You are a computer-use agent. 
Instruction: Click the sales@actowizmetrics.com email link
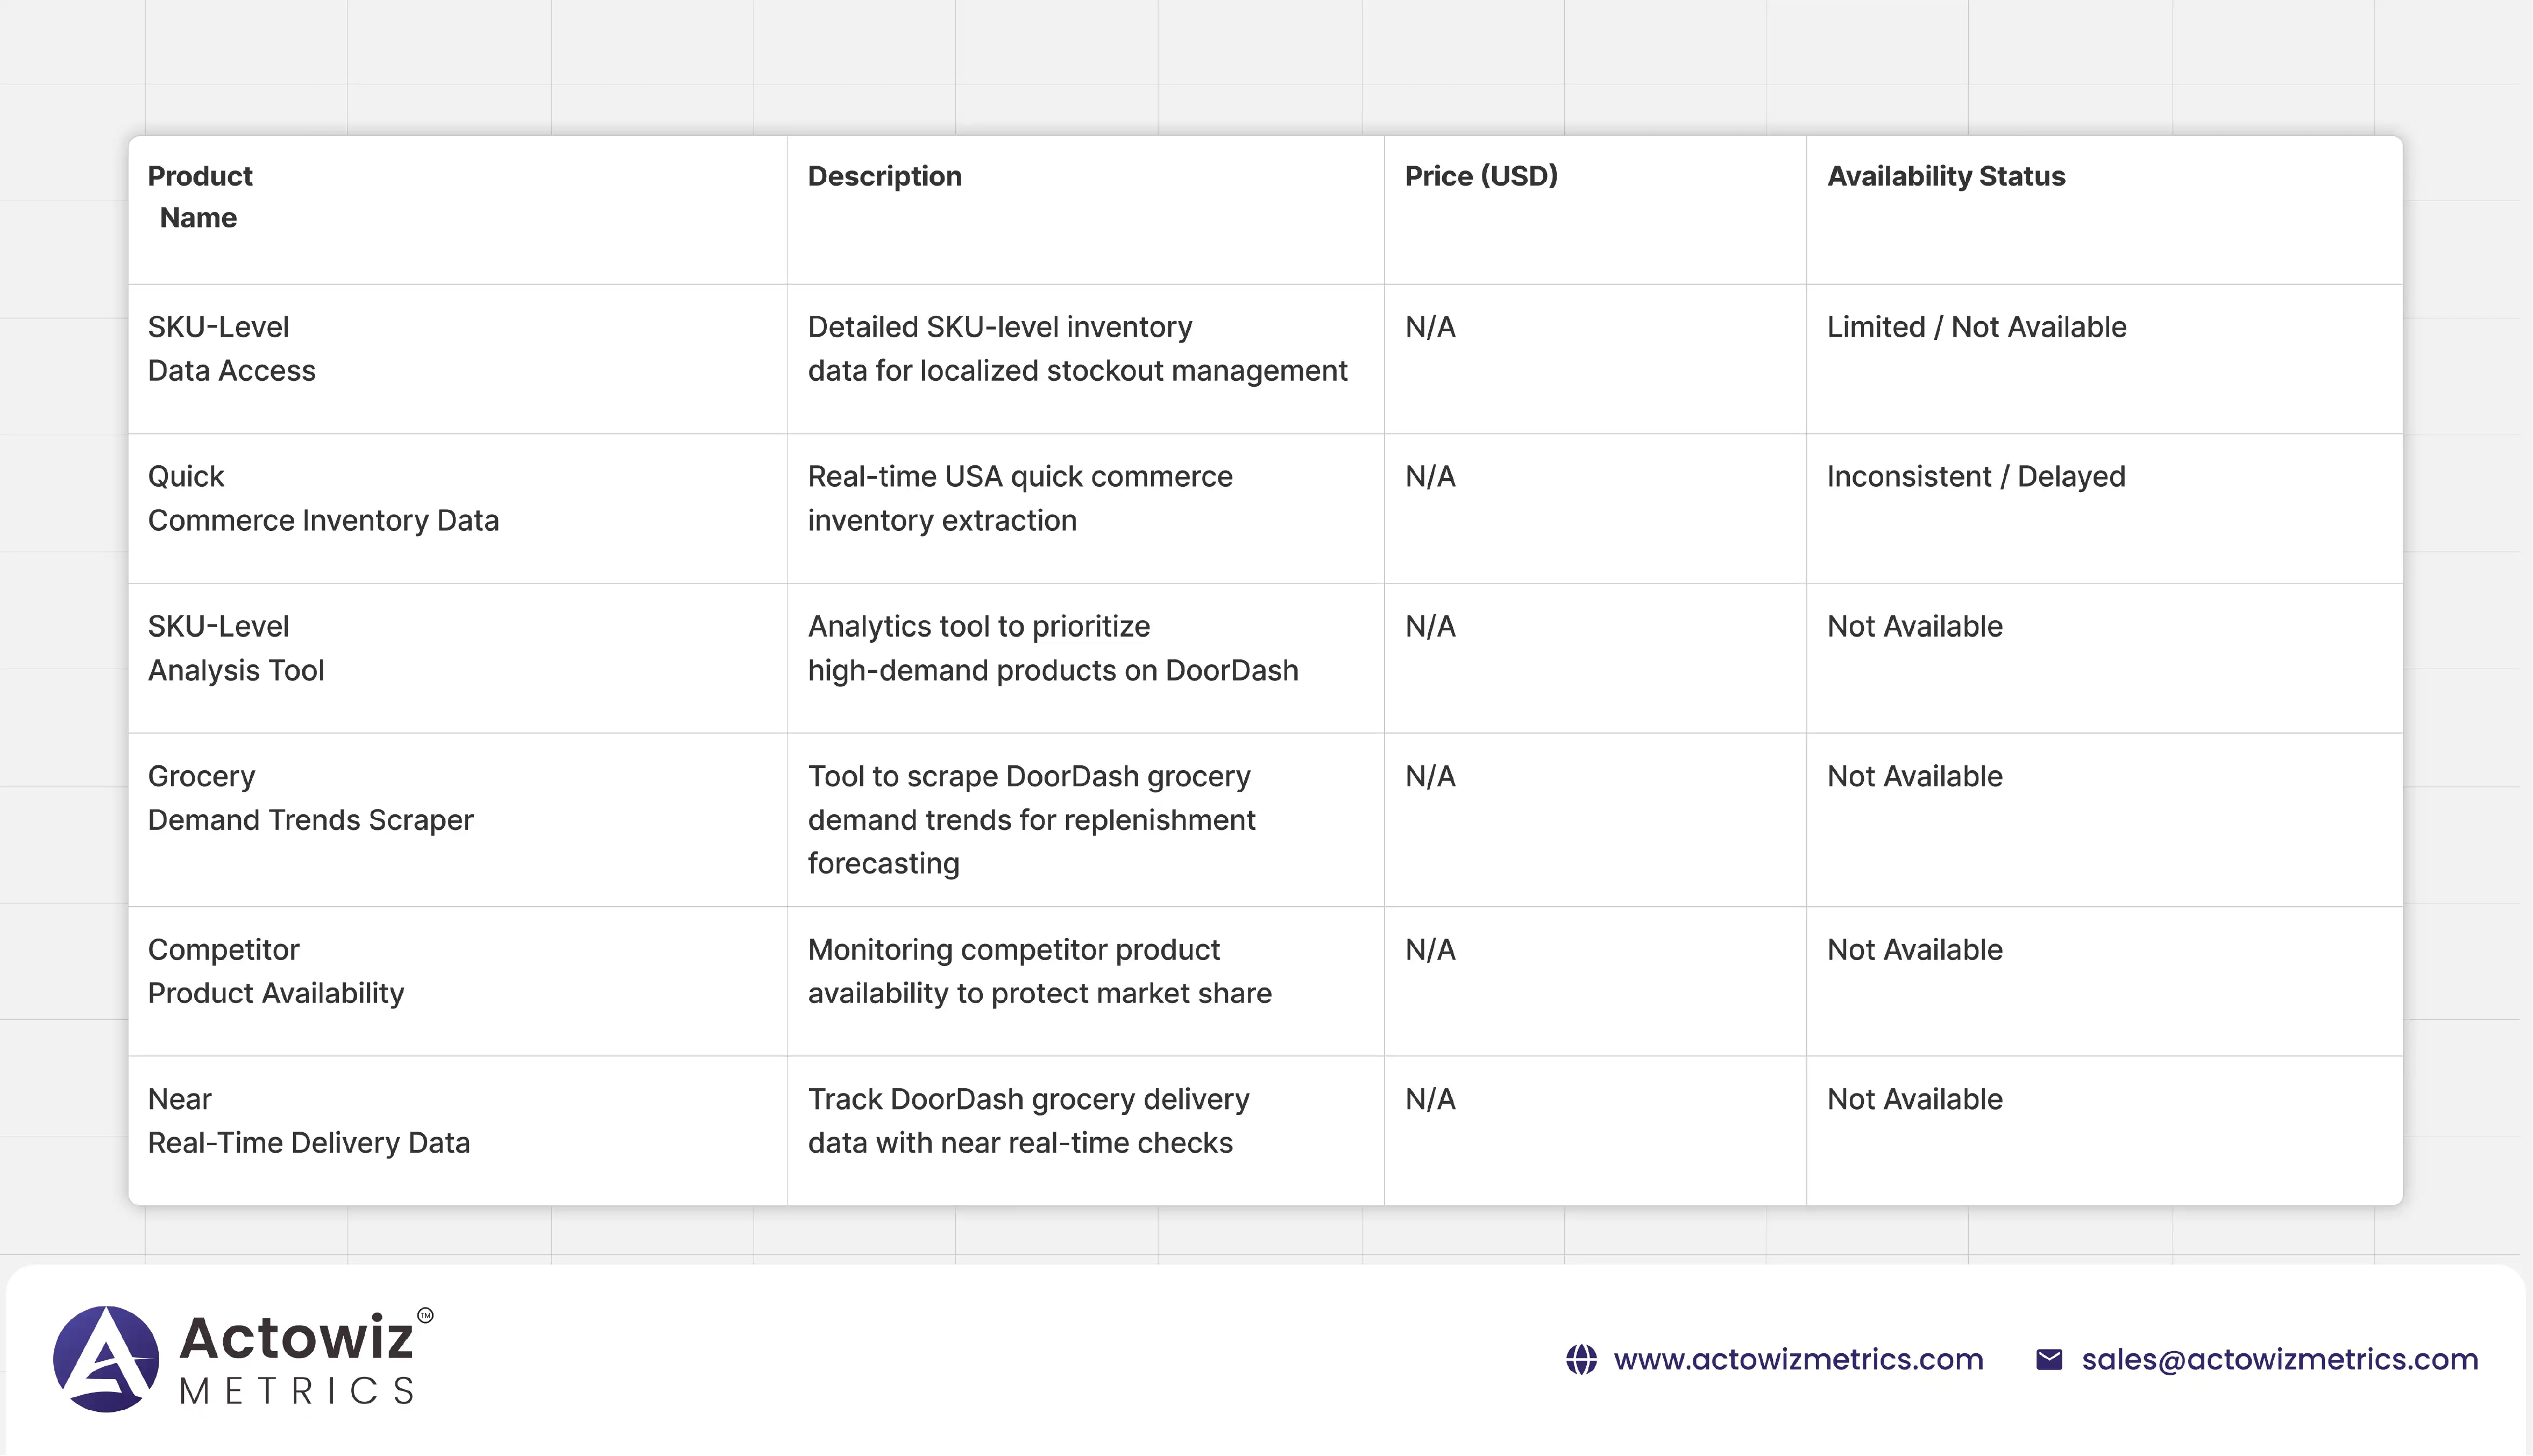pyautogui.click(x=2280, y=1360)
